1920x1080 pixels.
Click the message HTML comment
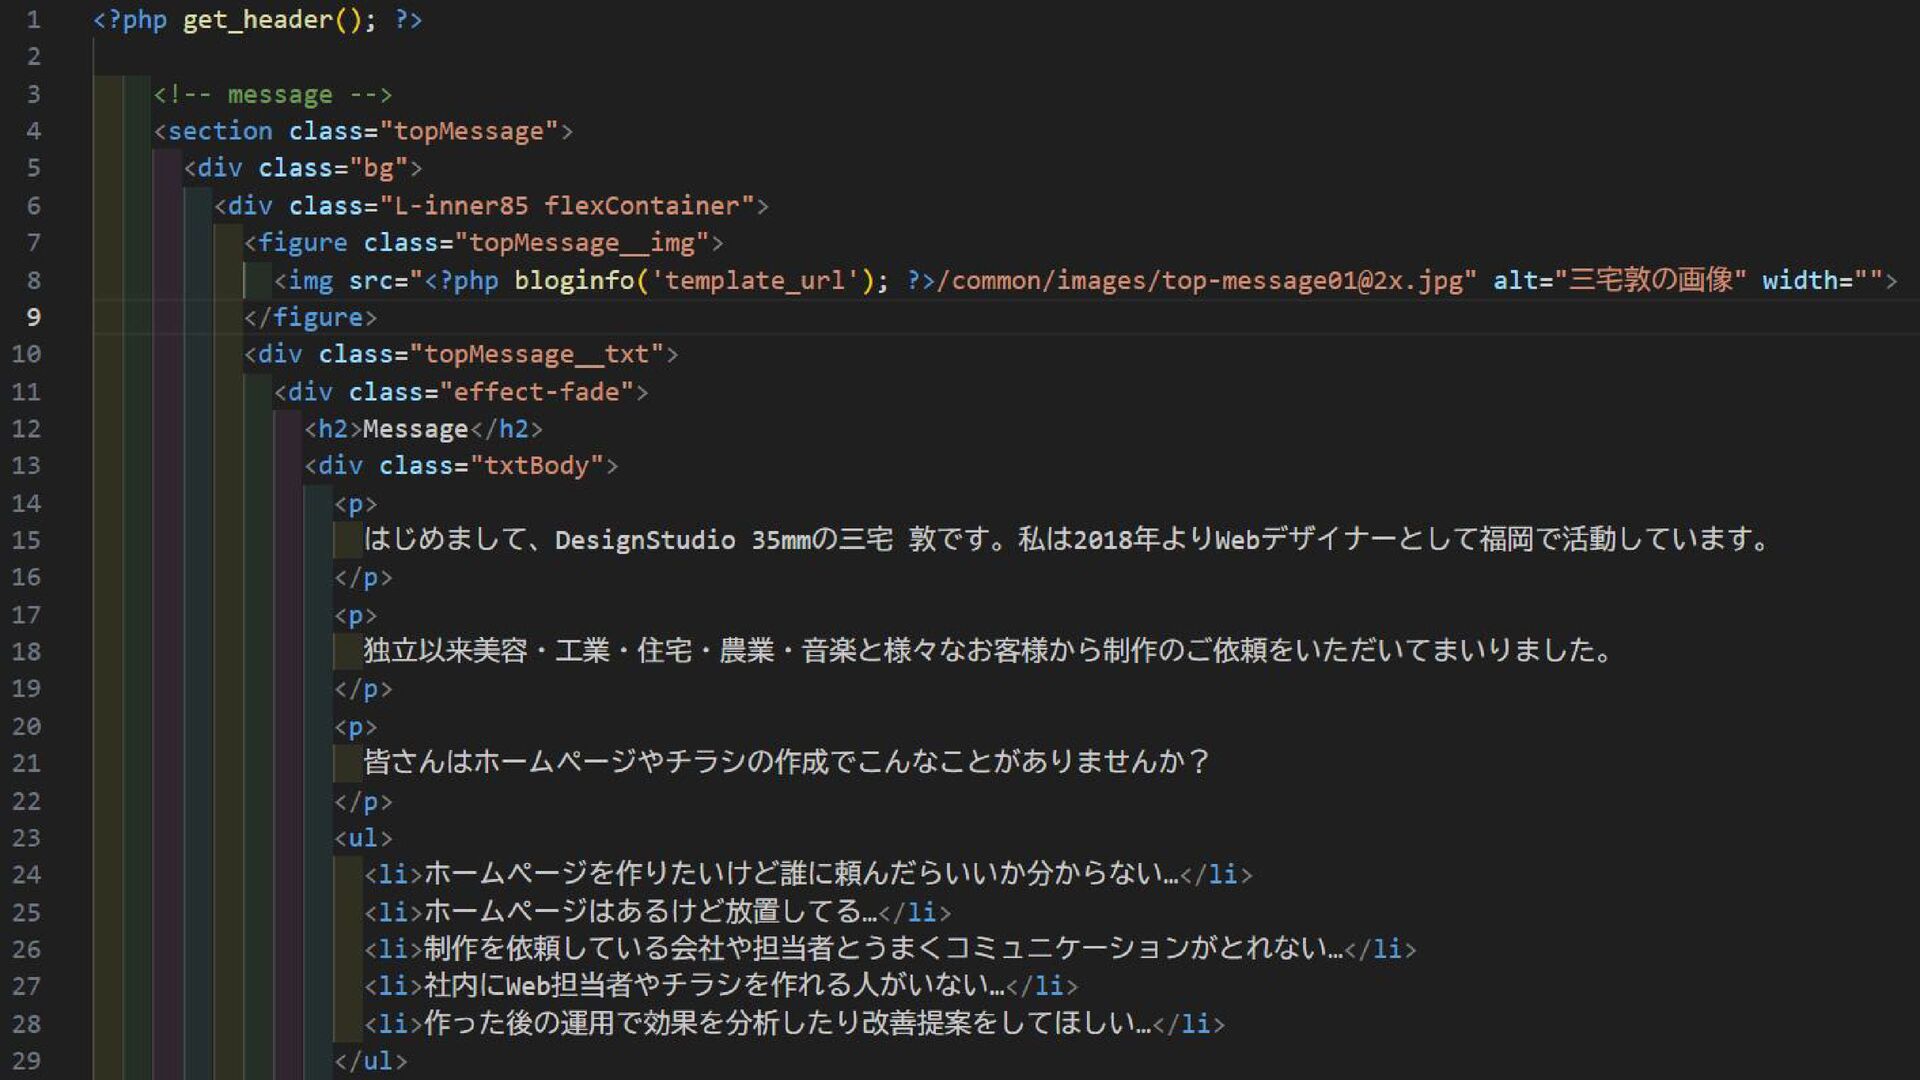click(272, 94)
